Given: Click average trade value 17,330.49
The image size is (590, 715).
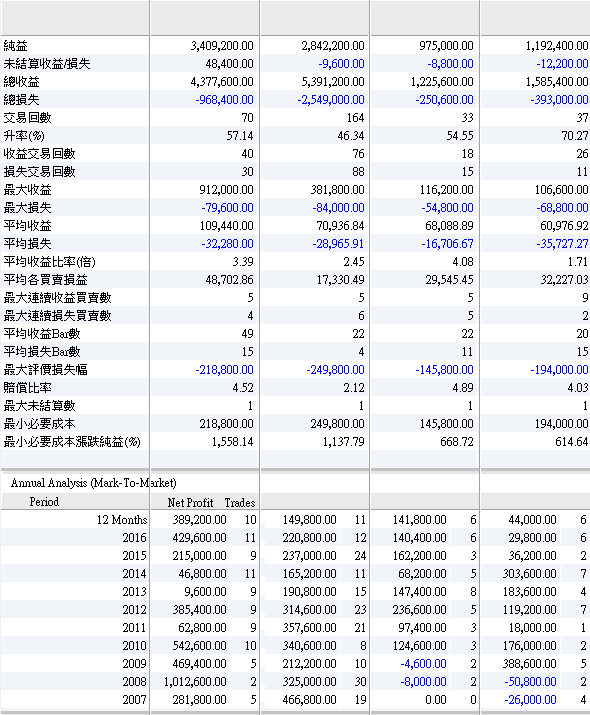Looking at the screenshot, I should [x=341, y=280].
